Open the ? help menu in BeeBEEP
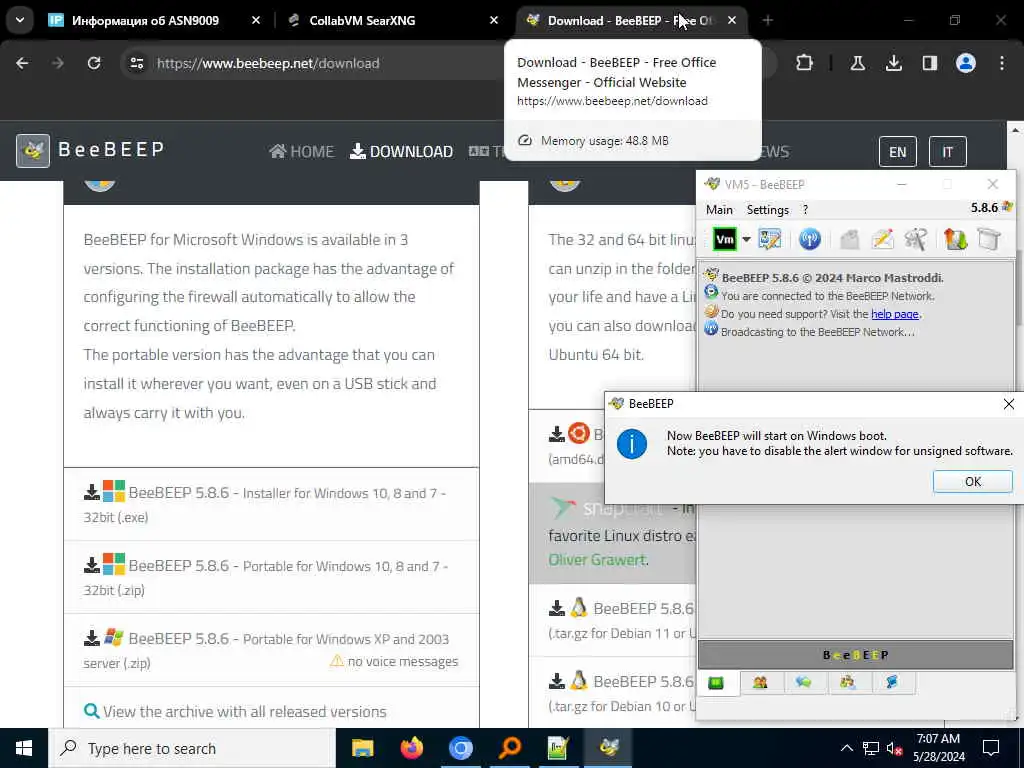 tap(805, 210)
